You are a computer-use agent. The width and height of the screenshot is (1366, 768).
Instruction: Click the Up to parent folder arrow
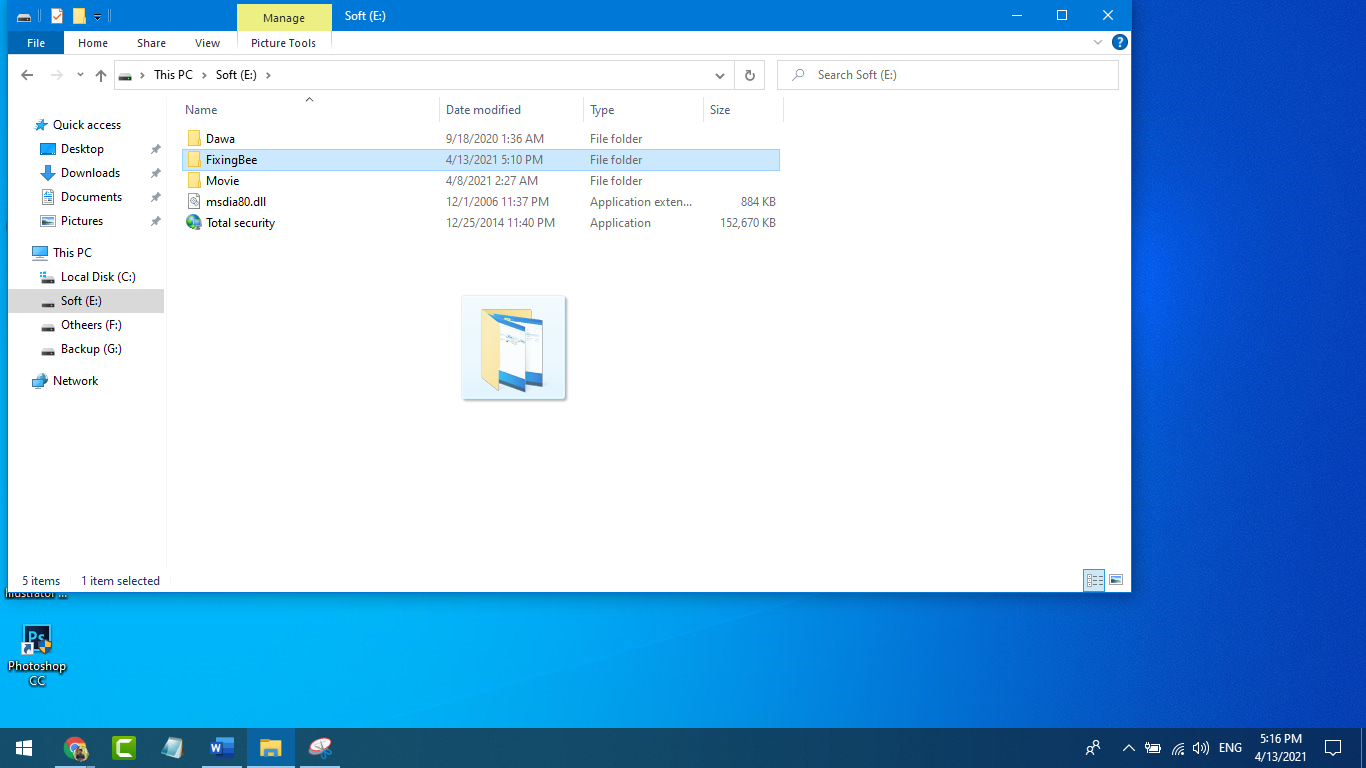coord(101,75)
